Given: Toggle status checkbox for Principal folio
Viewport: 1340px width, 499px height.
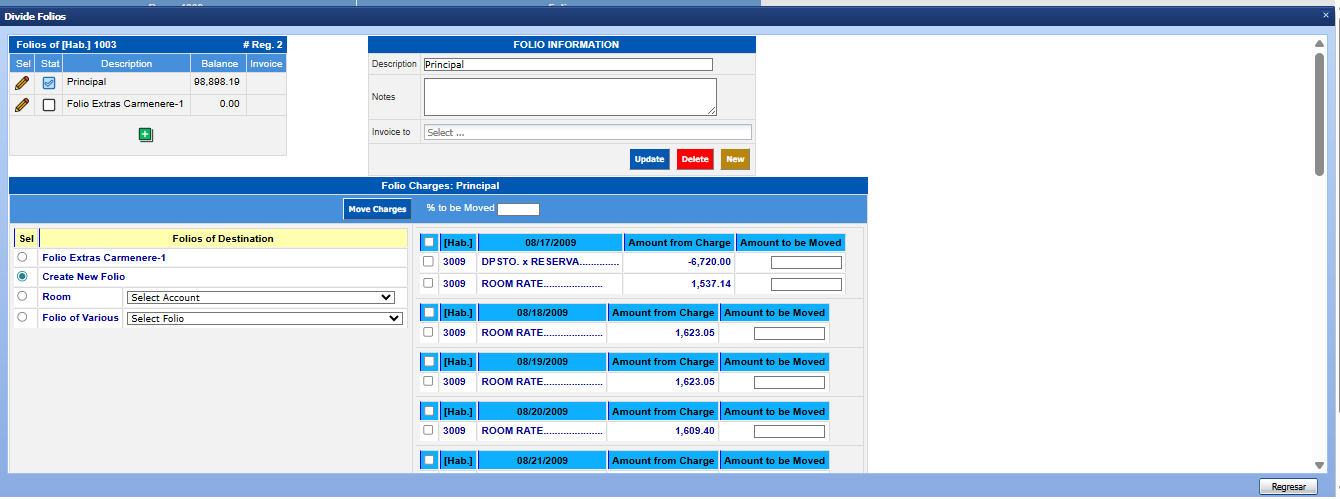Looking at the screenshot, I should 49,83.
